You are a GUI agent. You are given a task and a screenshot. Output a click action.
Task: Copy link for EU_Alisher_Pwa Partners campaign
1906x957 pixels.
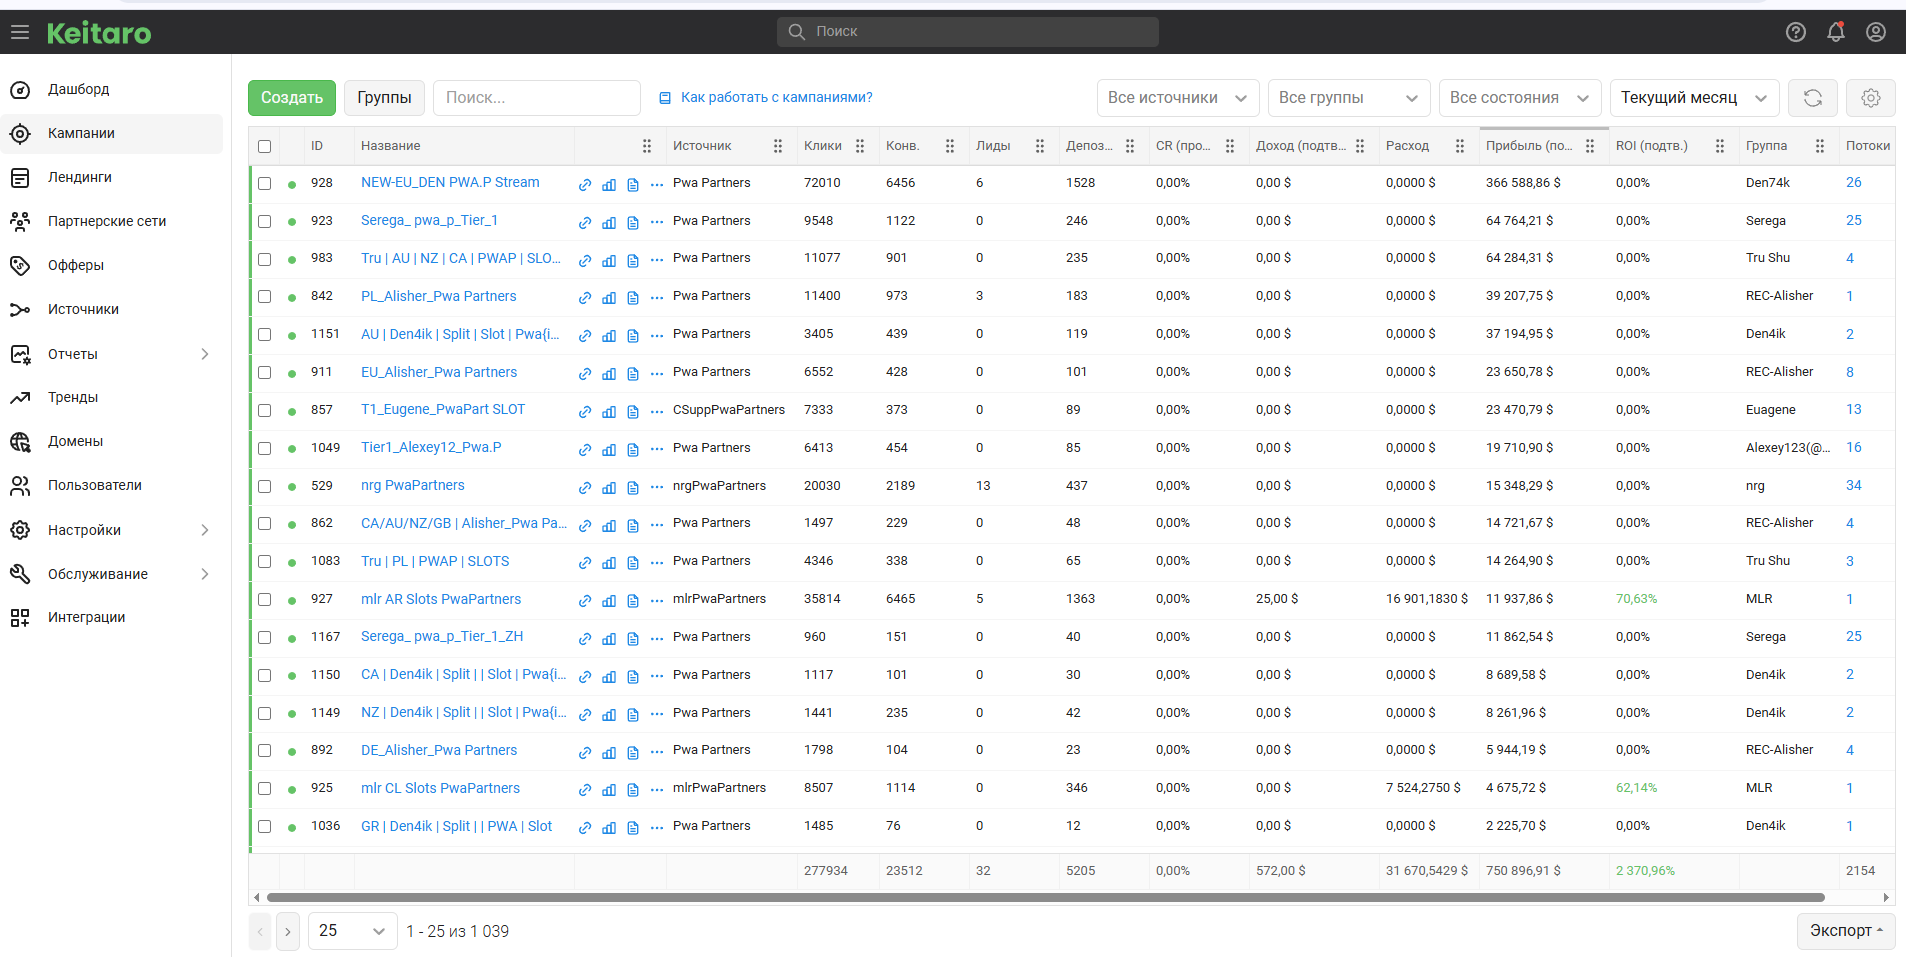(585, 373)
